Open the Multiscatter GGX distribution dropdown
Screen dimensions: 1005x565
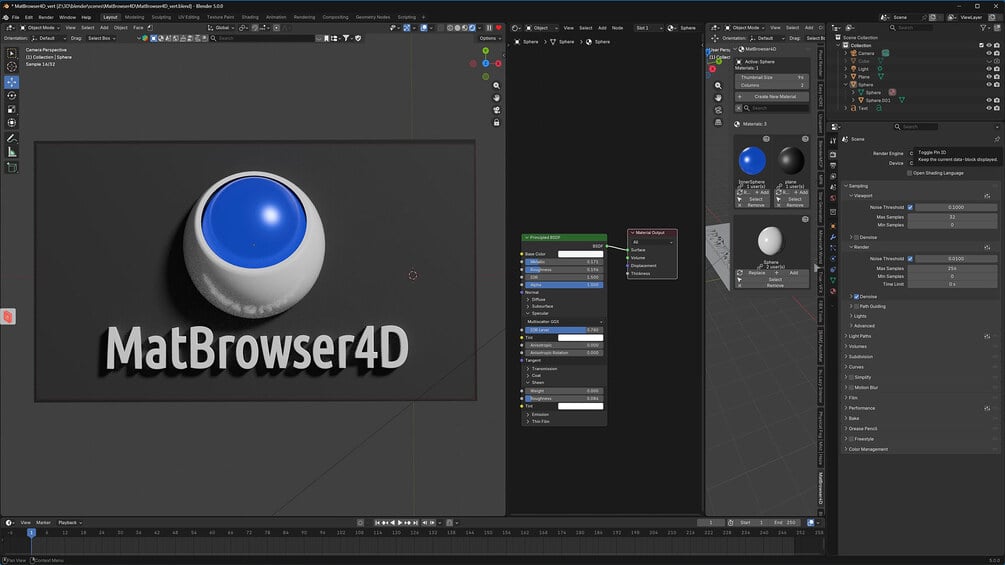(564, 322)
